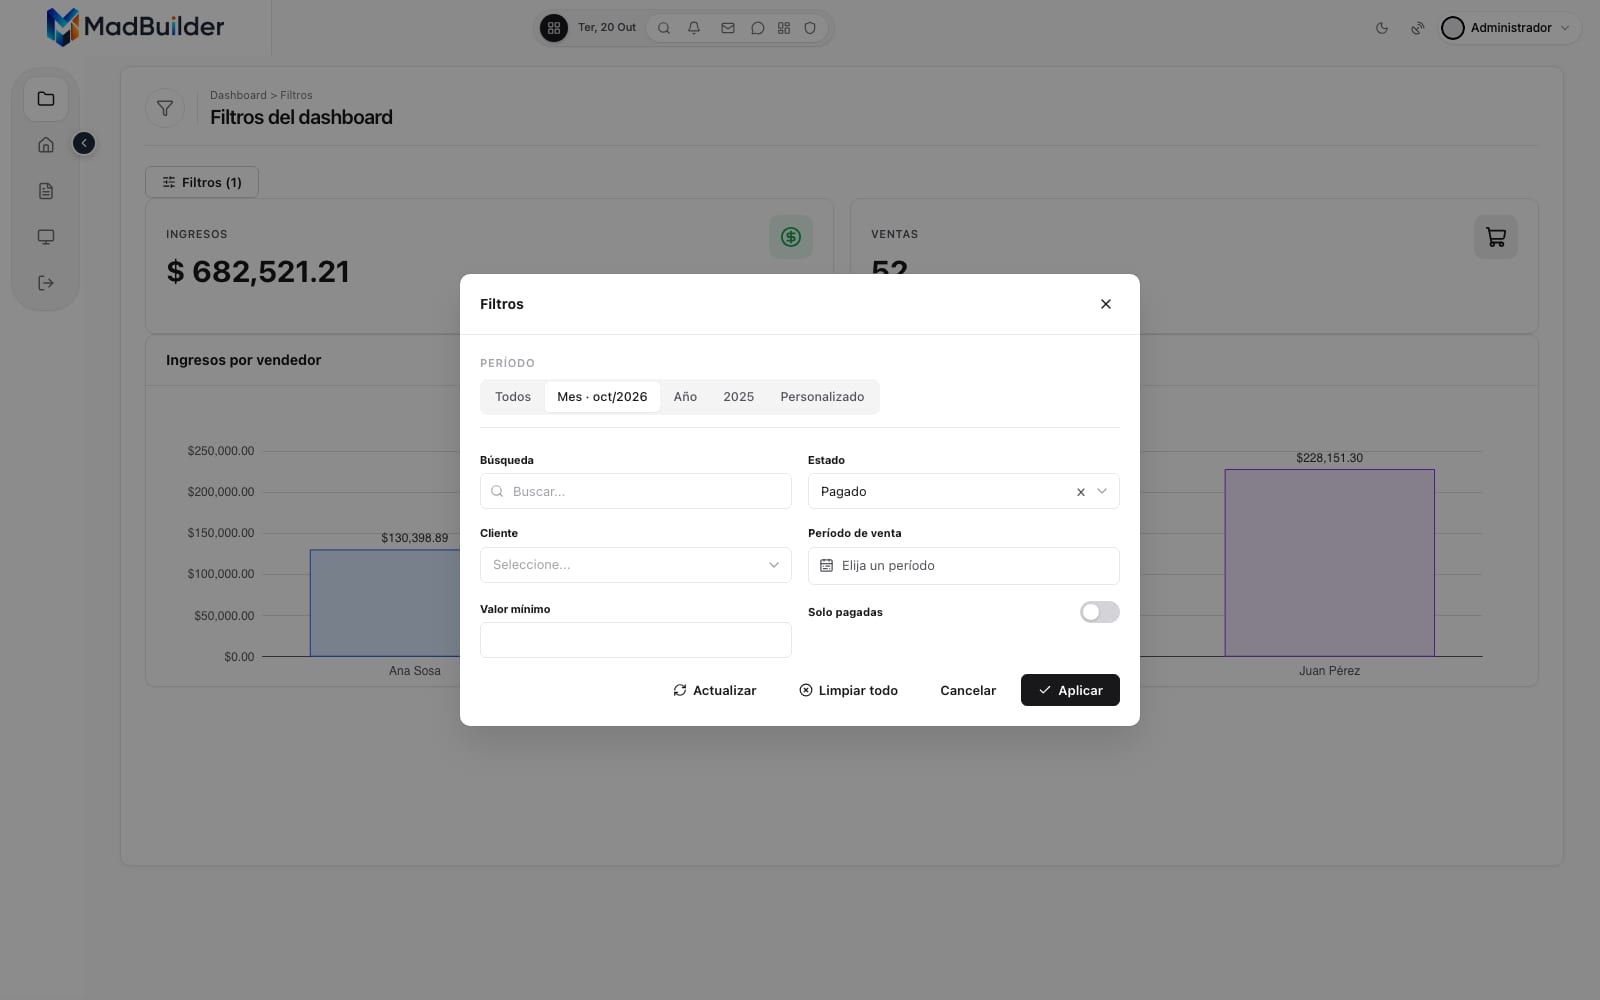Click the connection status icon near Administrador
This screenshot has height=1000, width=1600.
(1418, 28)
